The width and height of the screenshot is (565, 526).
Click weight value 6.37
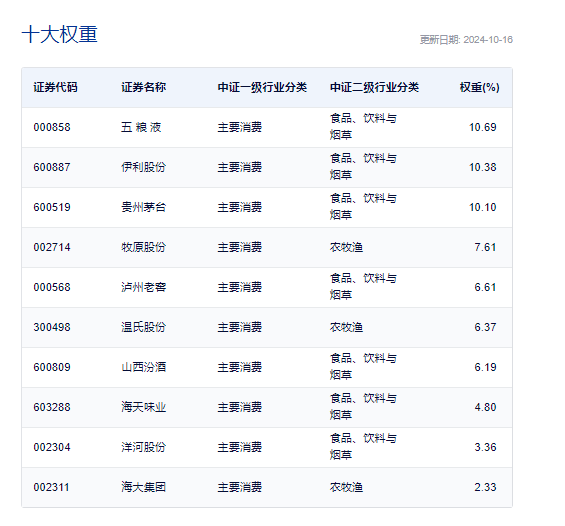click(x=485, y=327)
